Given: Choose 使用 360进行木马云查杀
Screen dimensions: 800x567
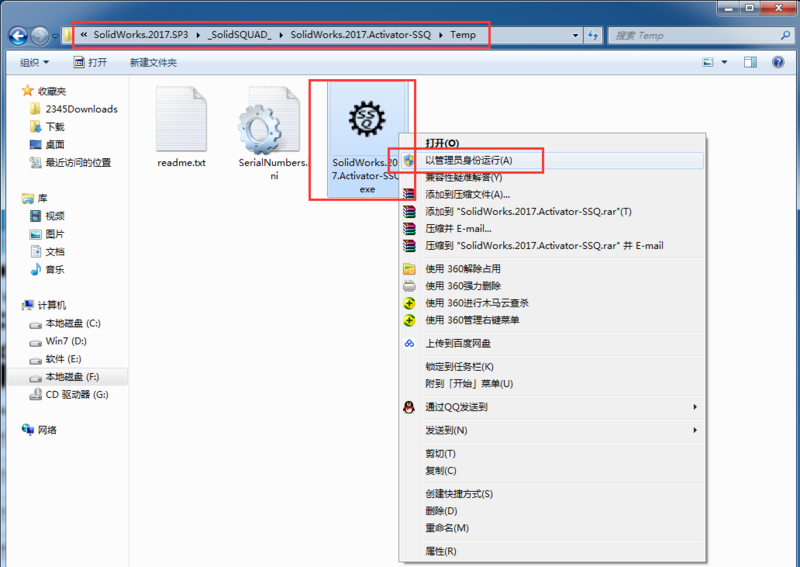Looking at the screenshot, I should coord(552,303).
